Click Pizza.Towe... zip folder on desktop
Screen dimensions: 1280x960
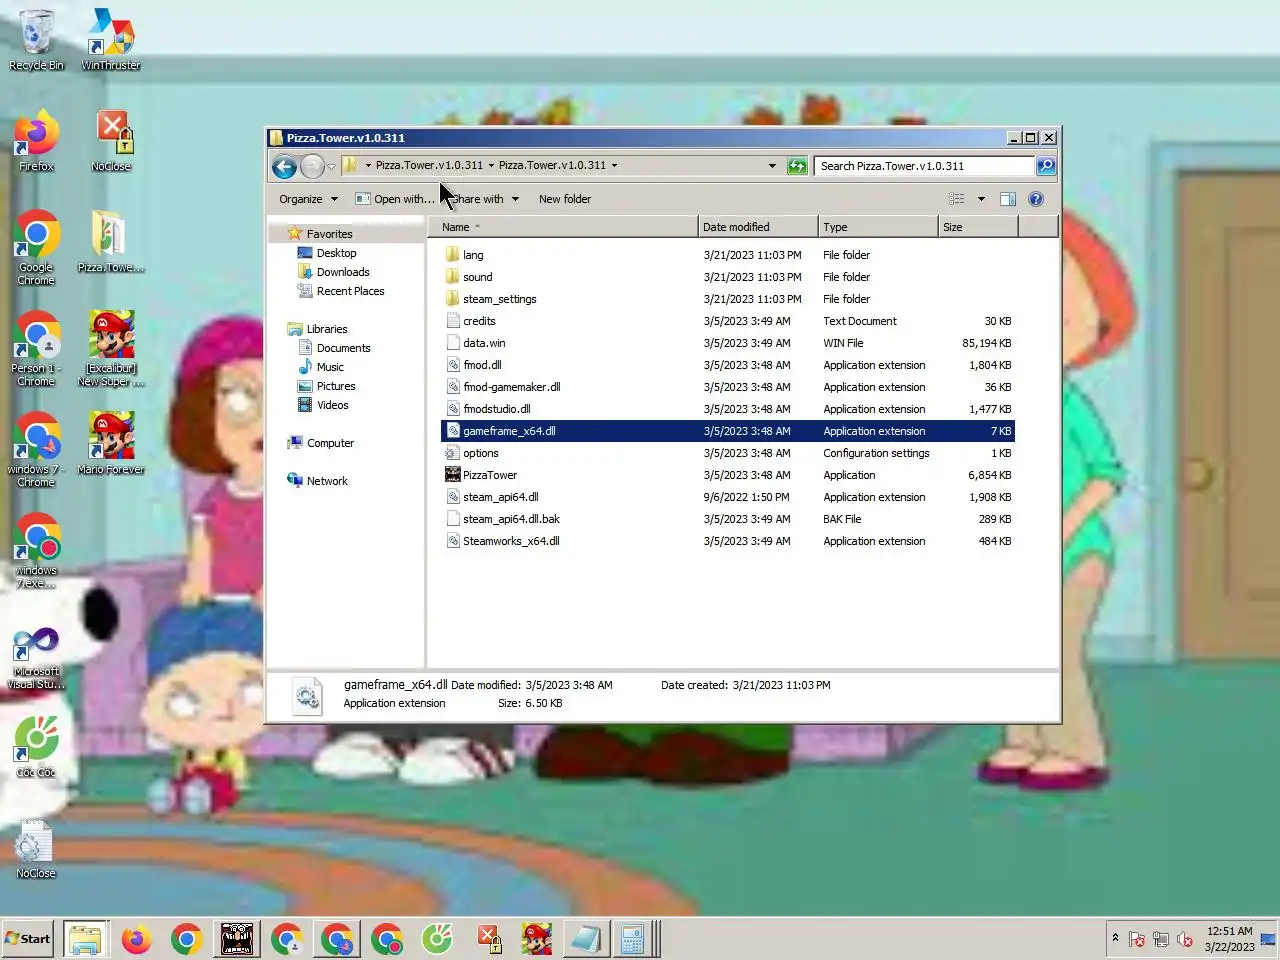[x=111, y=242]
